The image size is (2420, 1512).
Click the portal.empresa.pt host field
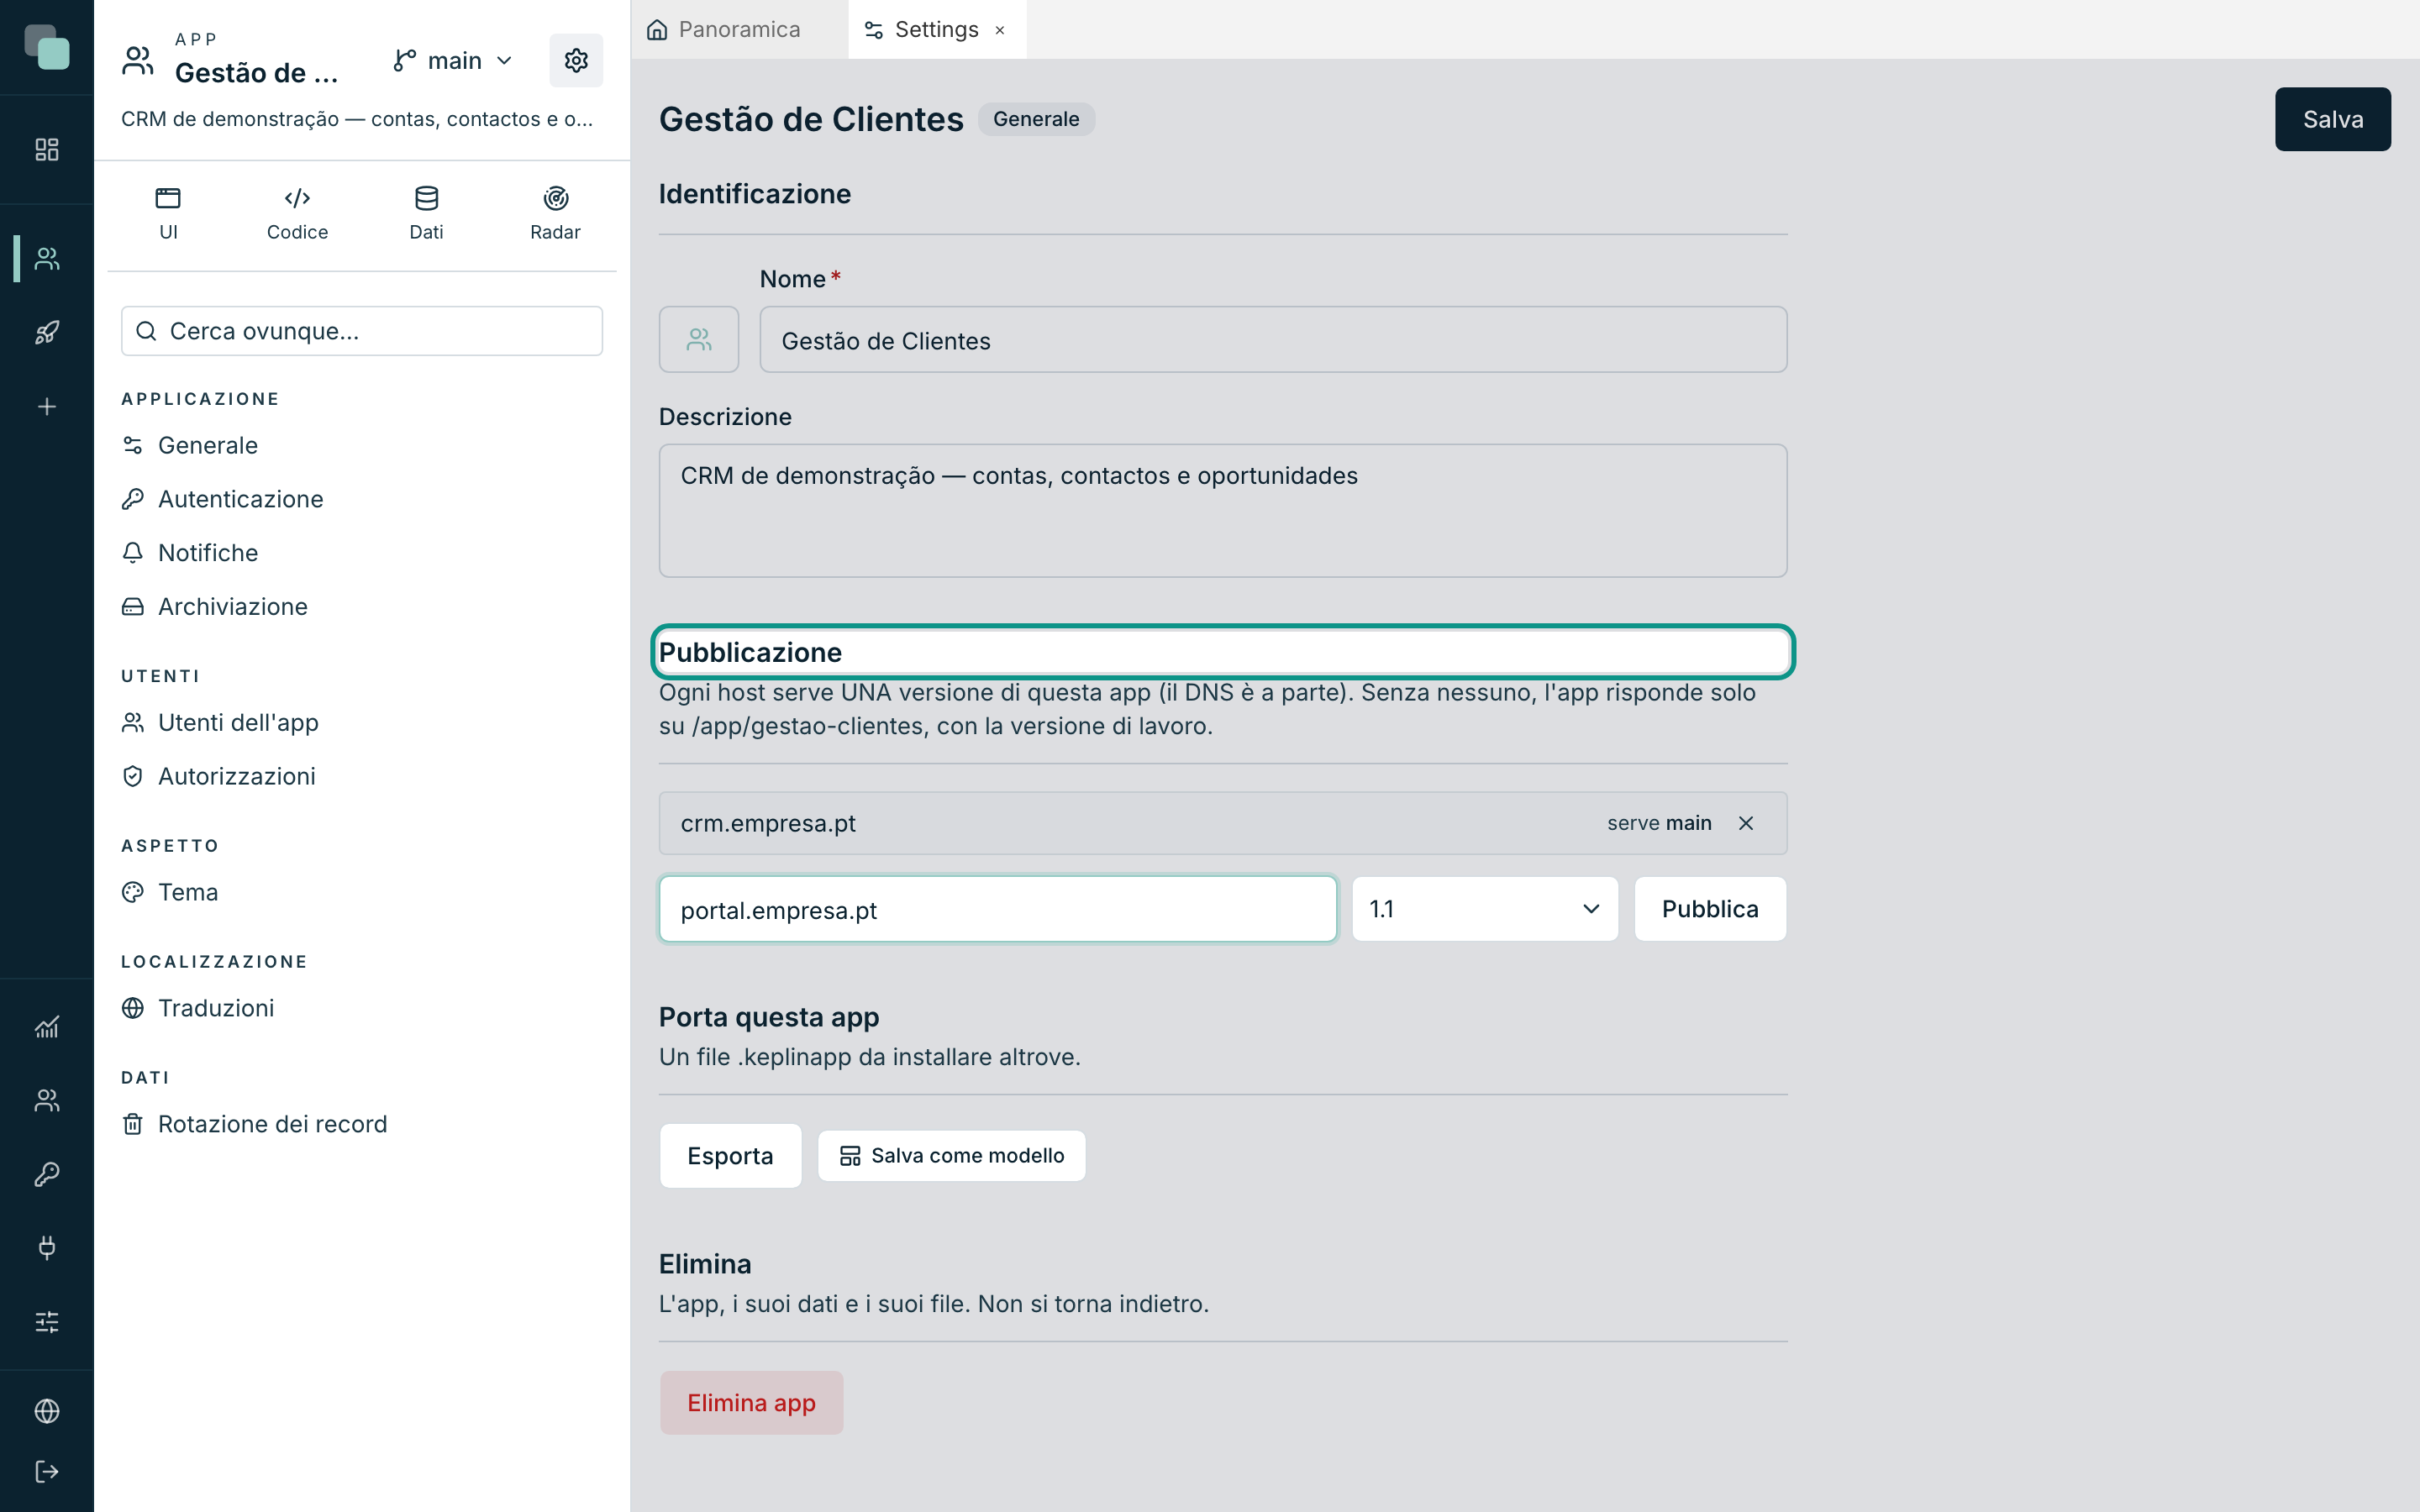[x=998, y=909]
